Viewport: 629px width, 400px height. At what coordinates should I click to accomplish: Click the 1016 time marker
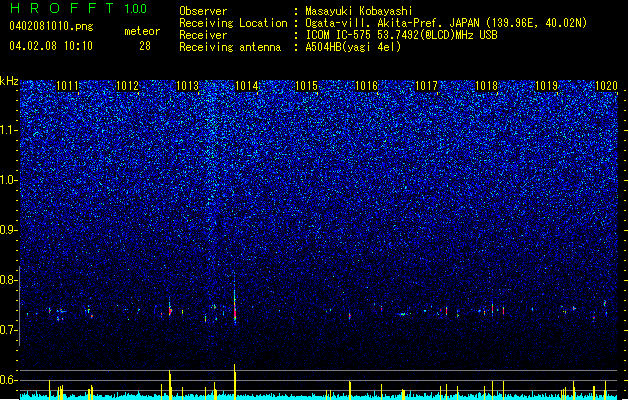point(367,86)
